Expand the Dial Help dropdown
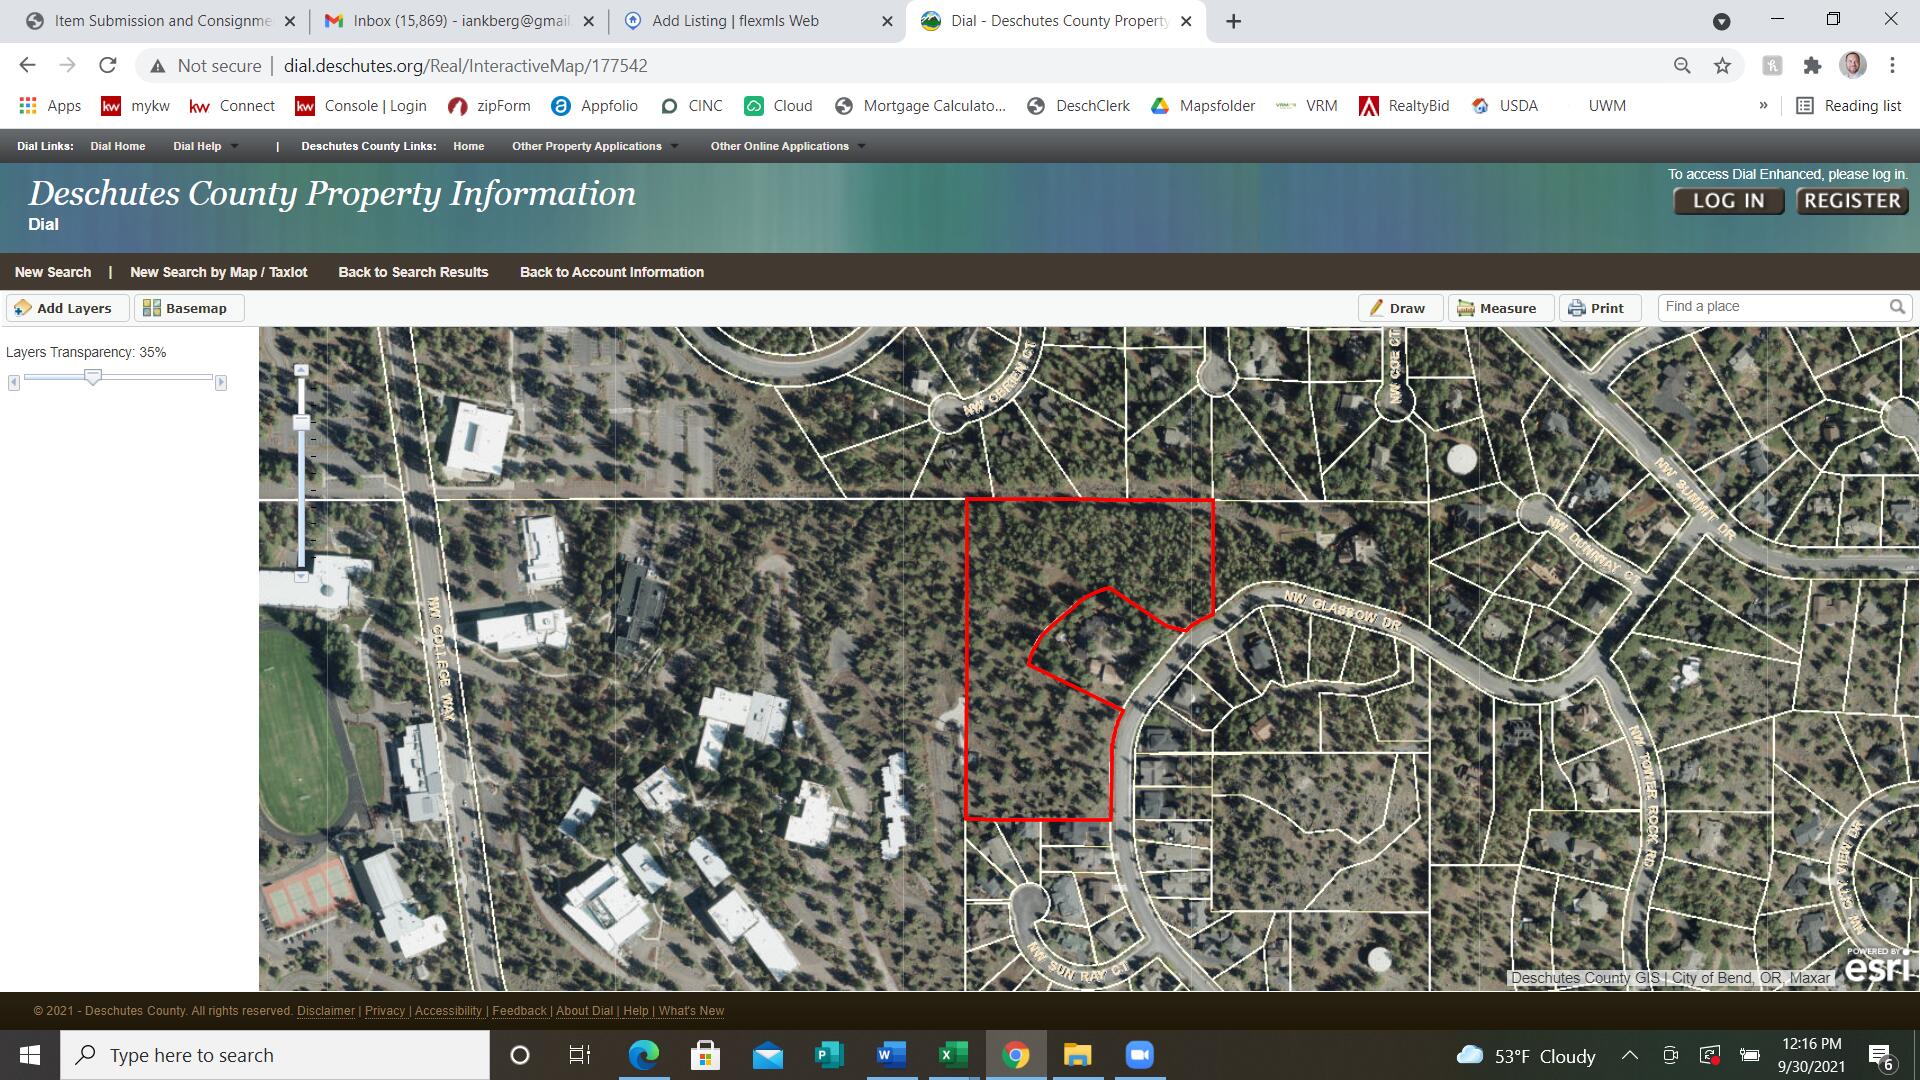Image resolution: width=1920 pixels, height=1080 pixels. tap(205, 146)
